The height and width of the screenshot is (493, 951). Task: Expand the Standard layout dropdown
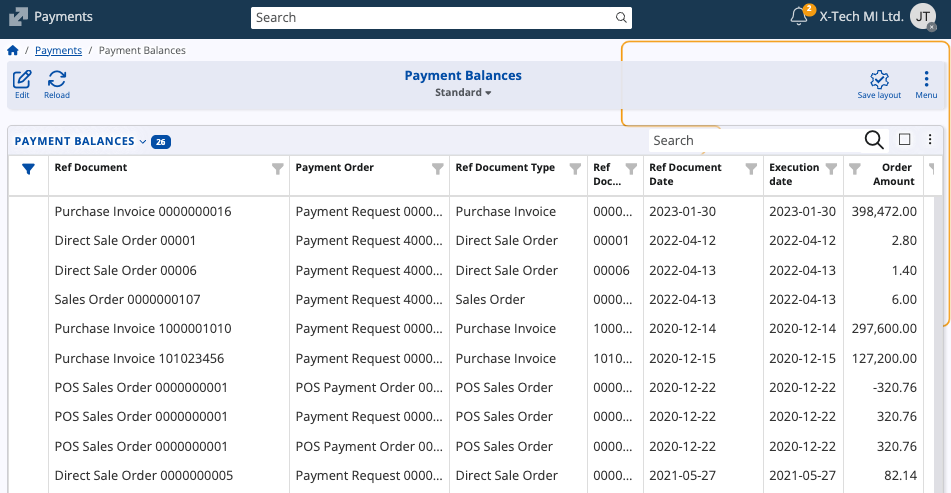[463, 93]
